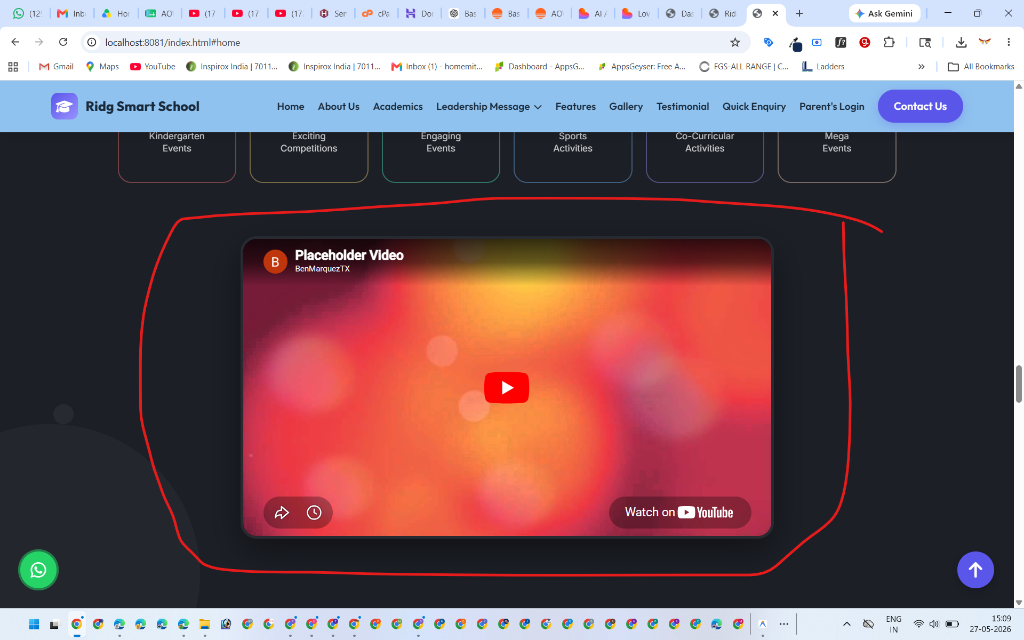
Task: Bookmark this page with the star icon
Action: (735, 42)
